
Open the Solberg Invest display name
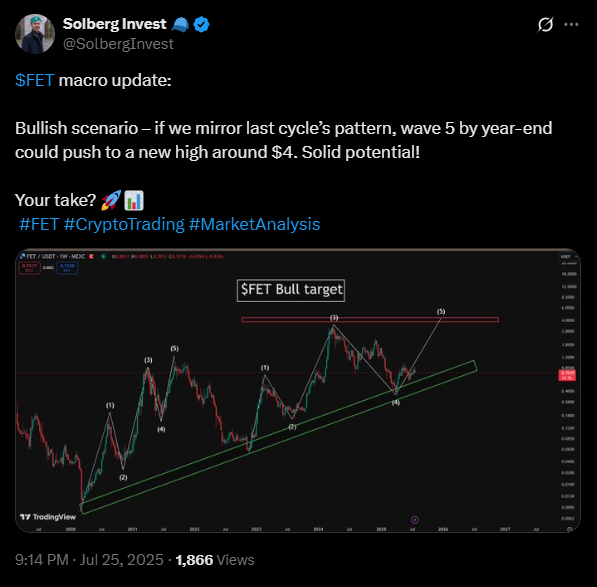(115, 24)
